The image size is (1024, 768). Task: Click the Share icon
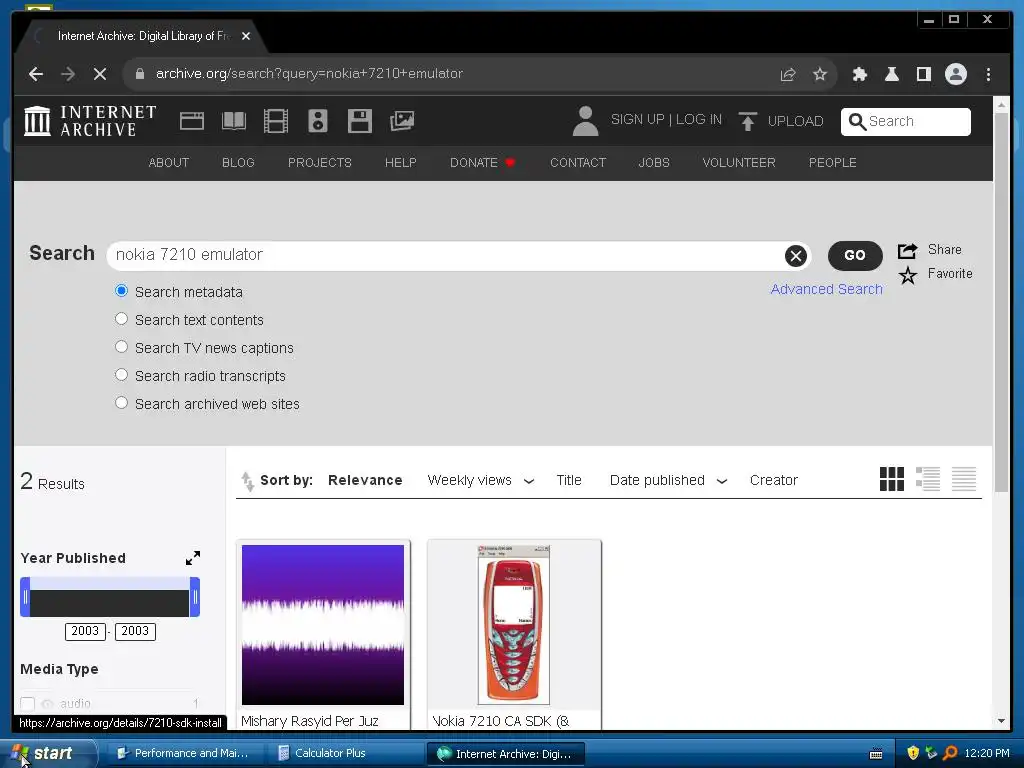click(907, 250)
